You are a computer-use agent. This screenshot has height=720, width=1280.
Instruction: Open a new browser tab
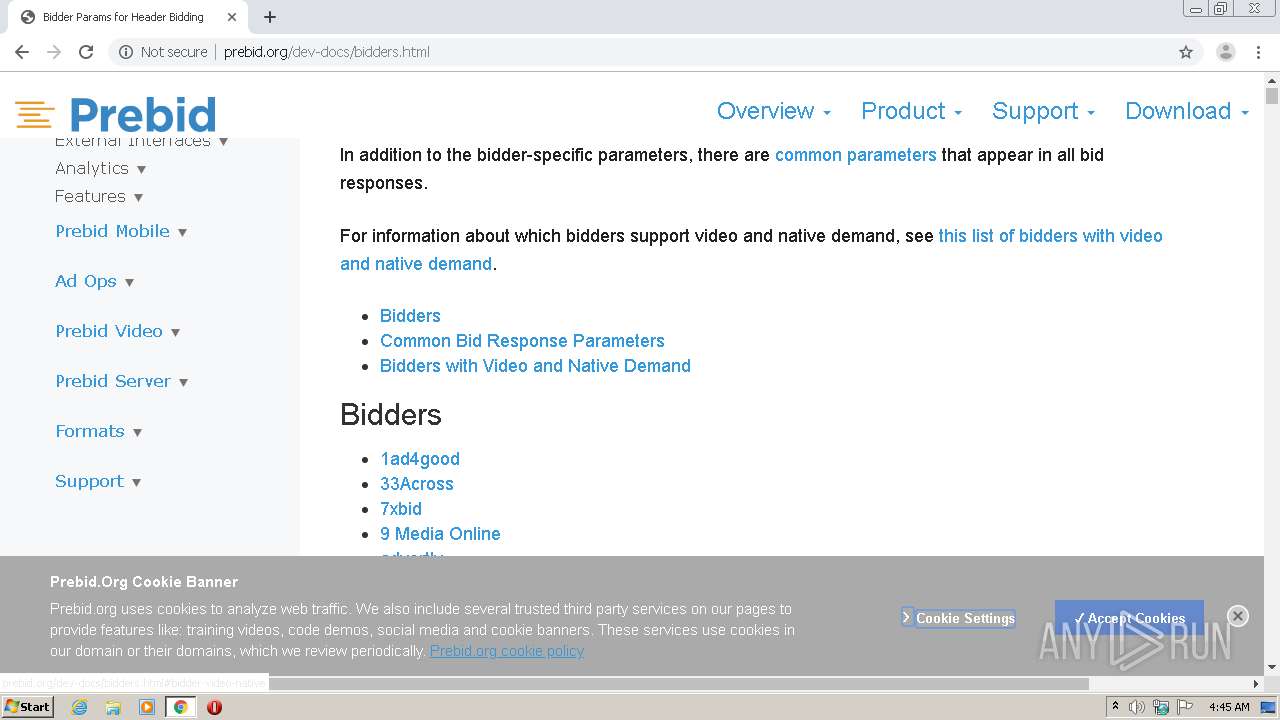[x=270, y=17]
